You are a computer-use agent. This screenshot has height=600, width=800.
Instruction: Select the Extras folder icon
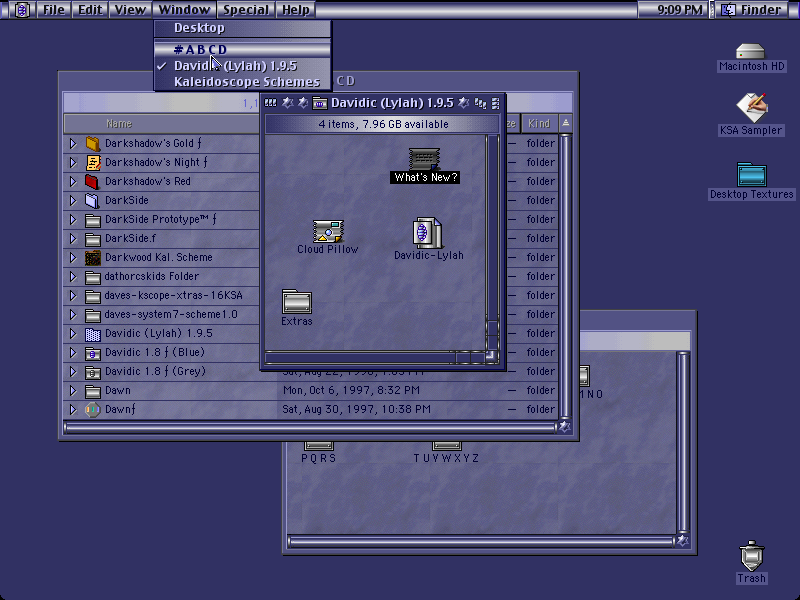tap(296, 302)
